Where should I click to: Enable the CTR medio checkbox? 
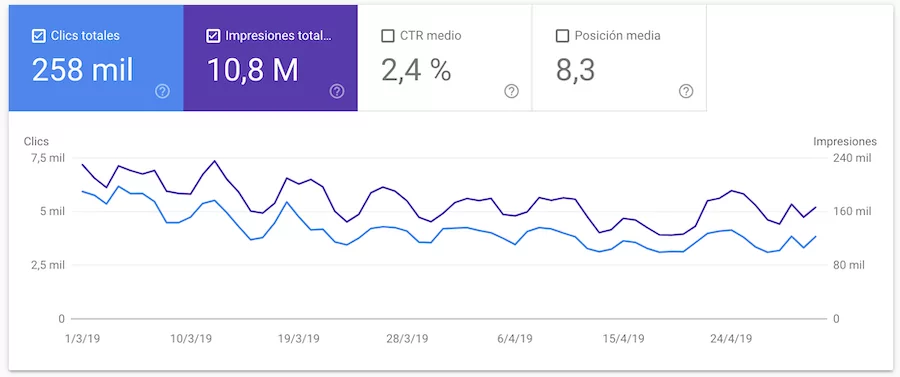pyautogui.click(x=387, y=36)
